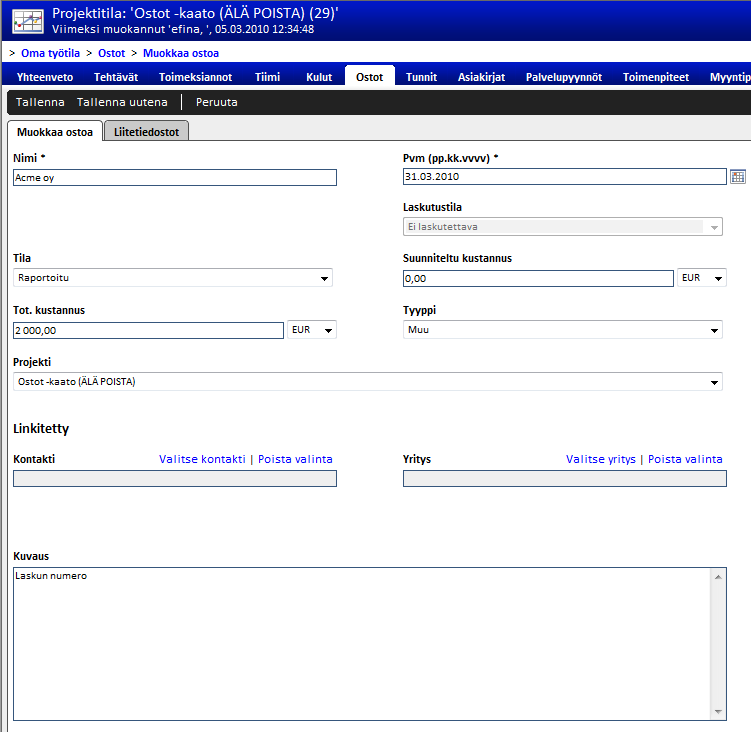Click Poista valinta next to Yritys

685,459
